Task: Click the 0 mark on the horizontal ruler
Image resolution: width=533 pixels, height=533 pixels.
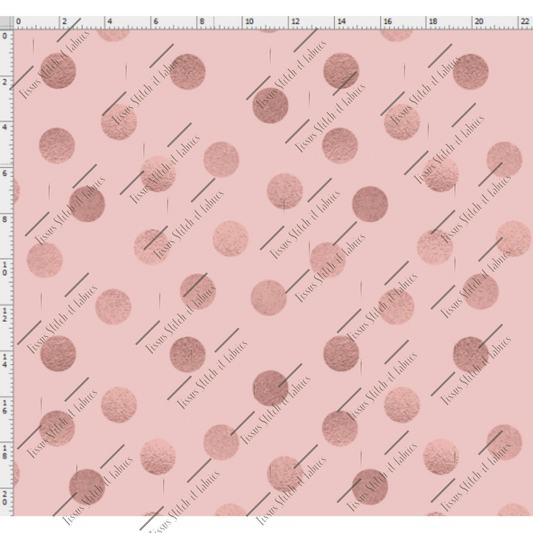Action: click(x=18, y=21)
